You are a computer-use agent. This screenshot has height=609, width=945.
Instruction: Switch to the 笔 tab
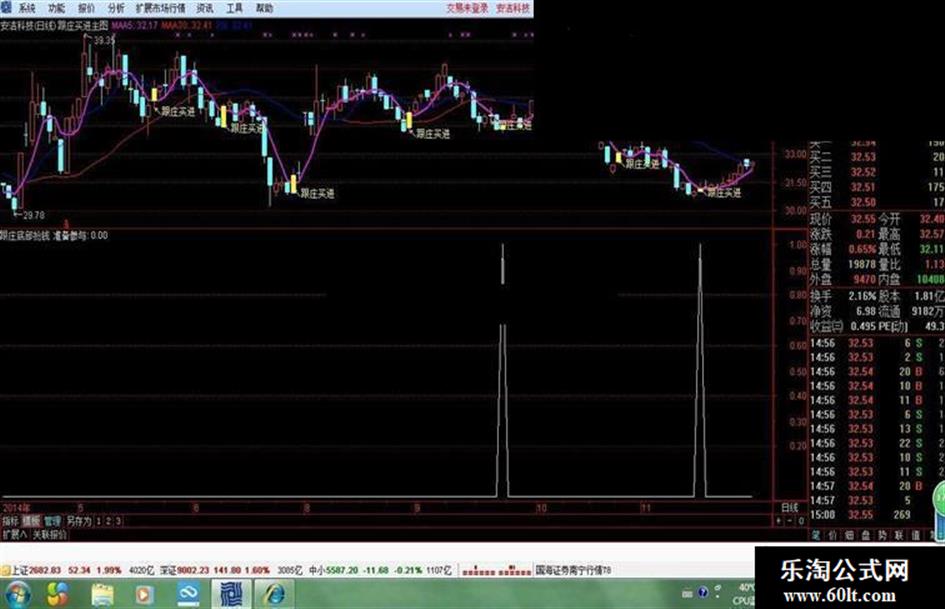point(815,535)
